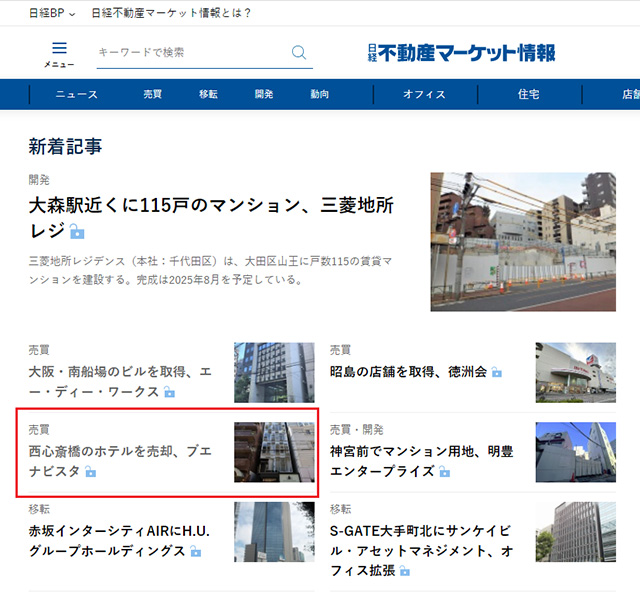Screen dimensions: 640x600
Task: Open 神宮前でマンション用地 article
Action: (422, 461)
